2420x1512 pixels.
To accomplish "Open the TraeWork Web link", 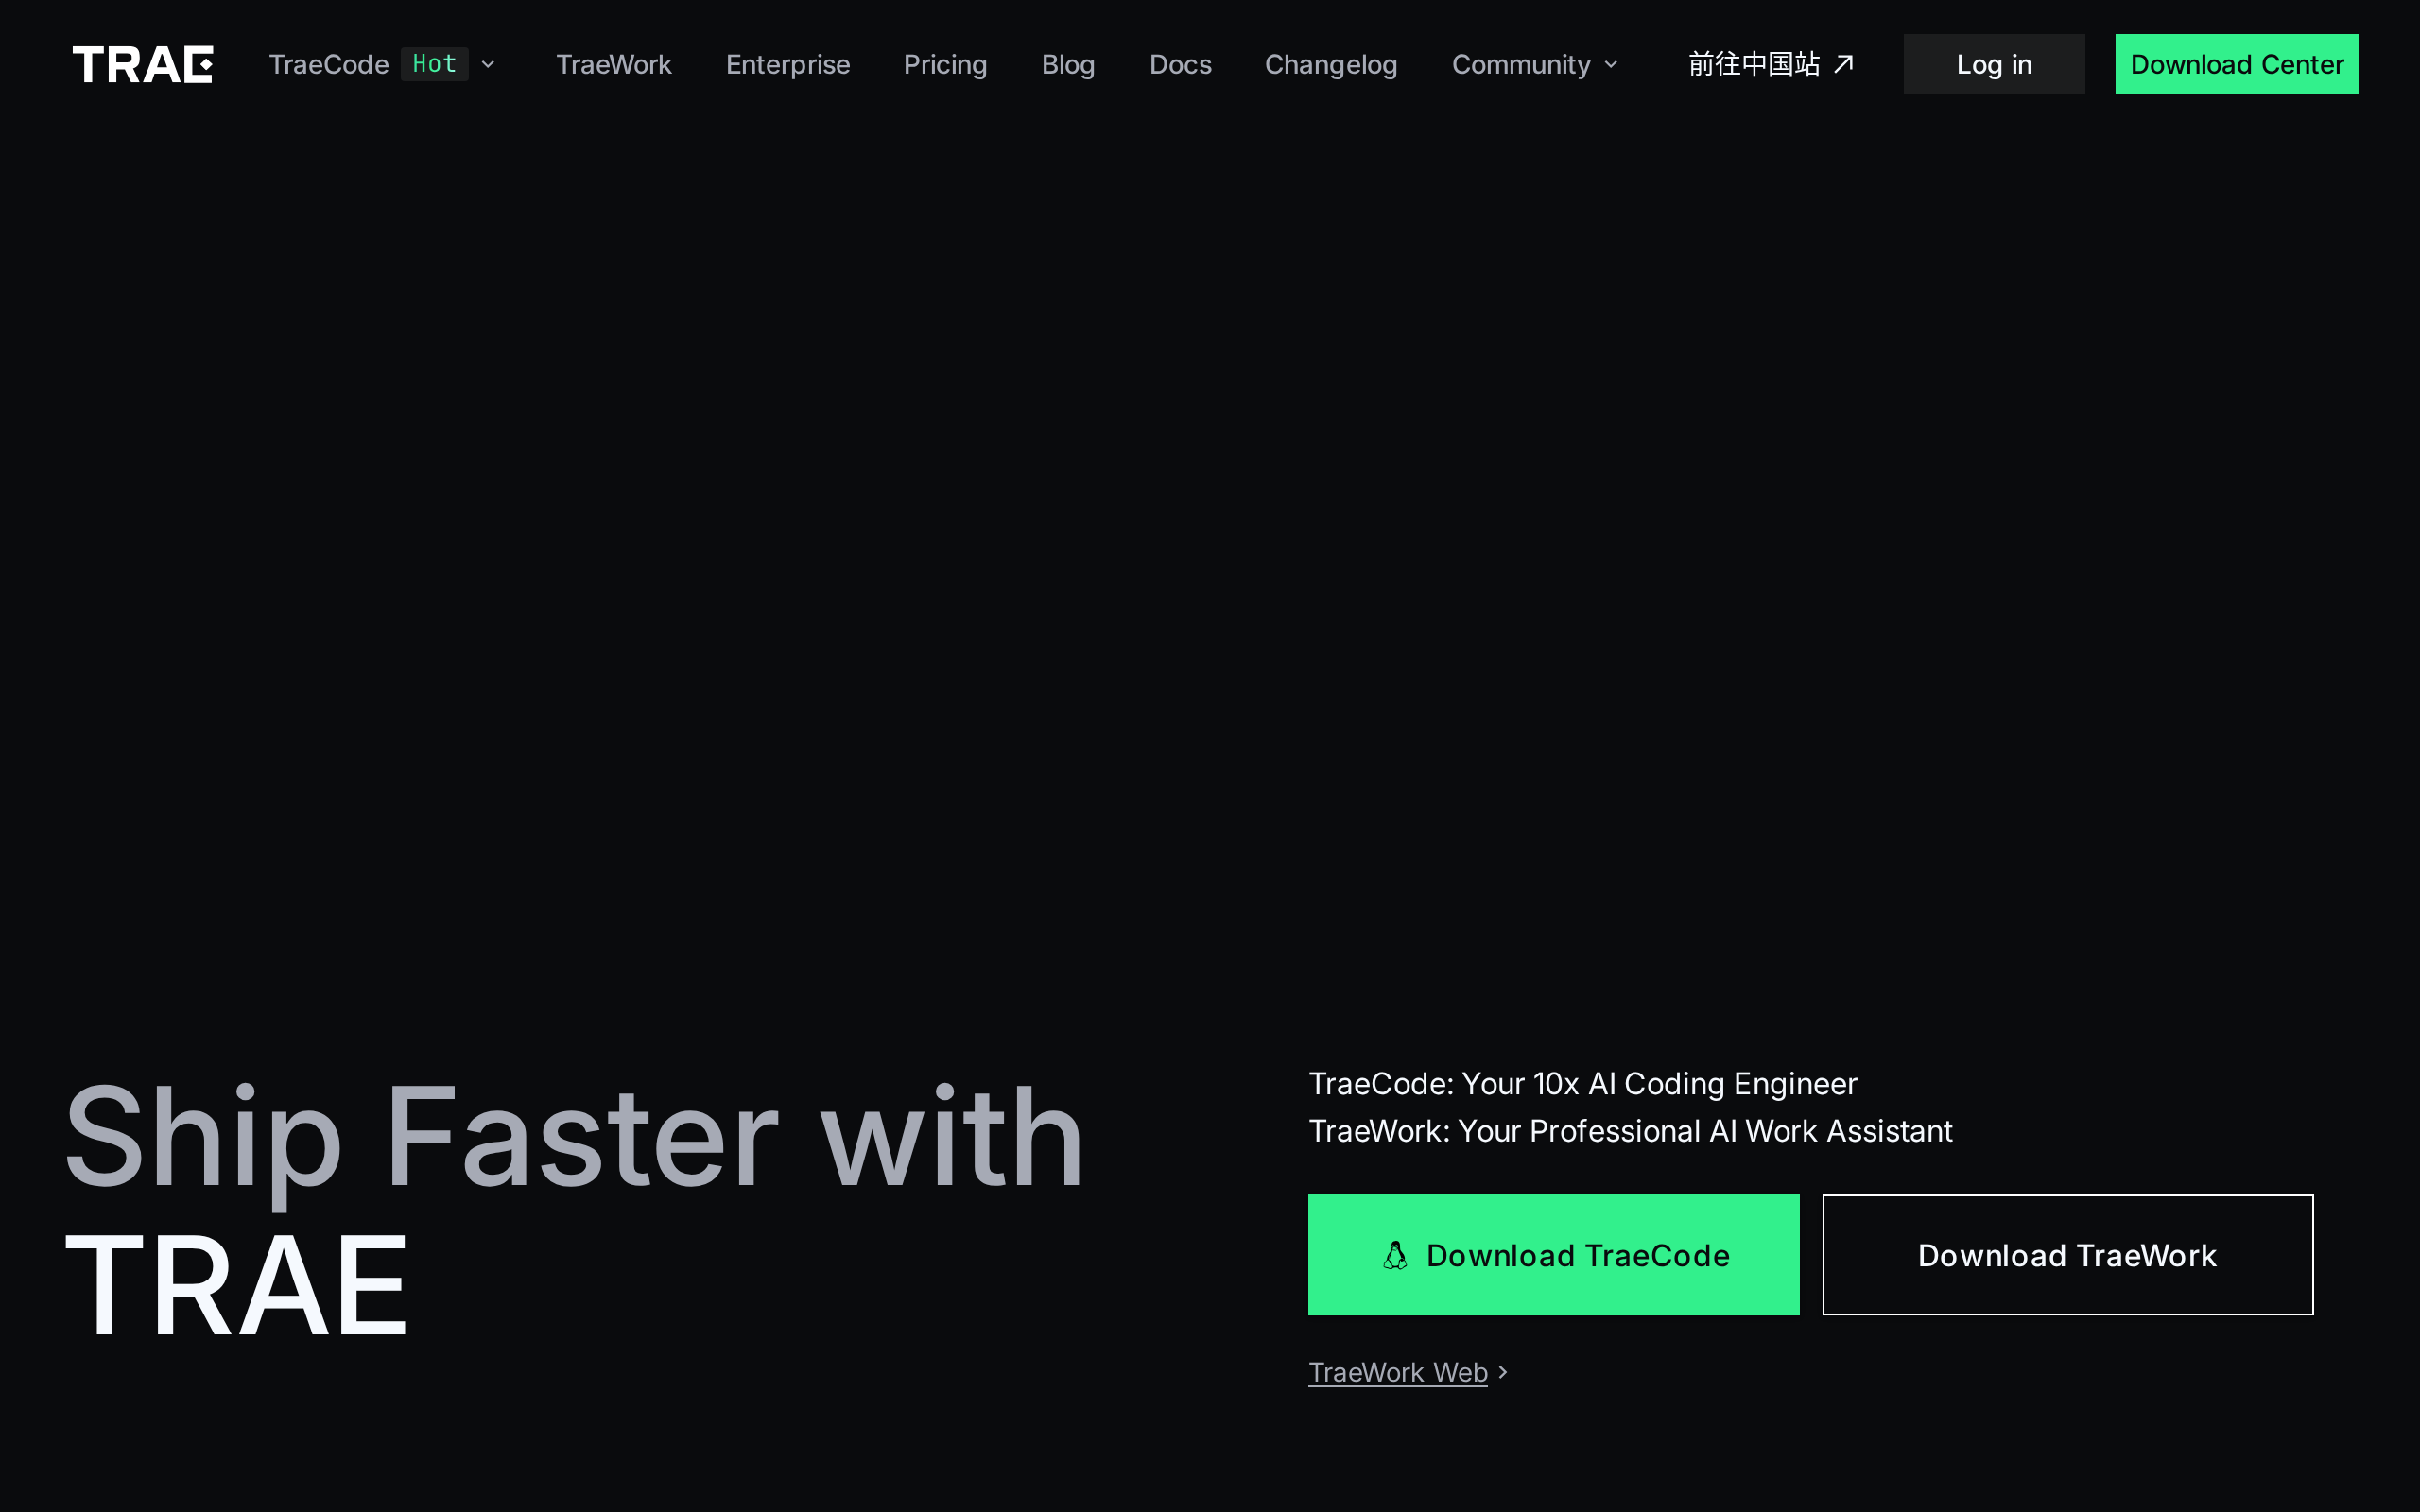I will 1397,1372.
